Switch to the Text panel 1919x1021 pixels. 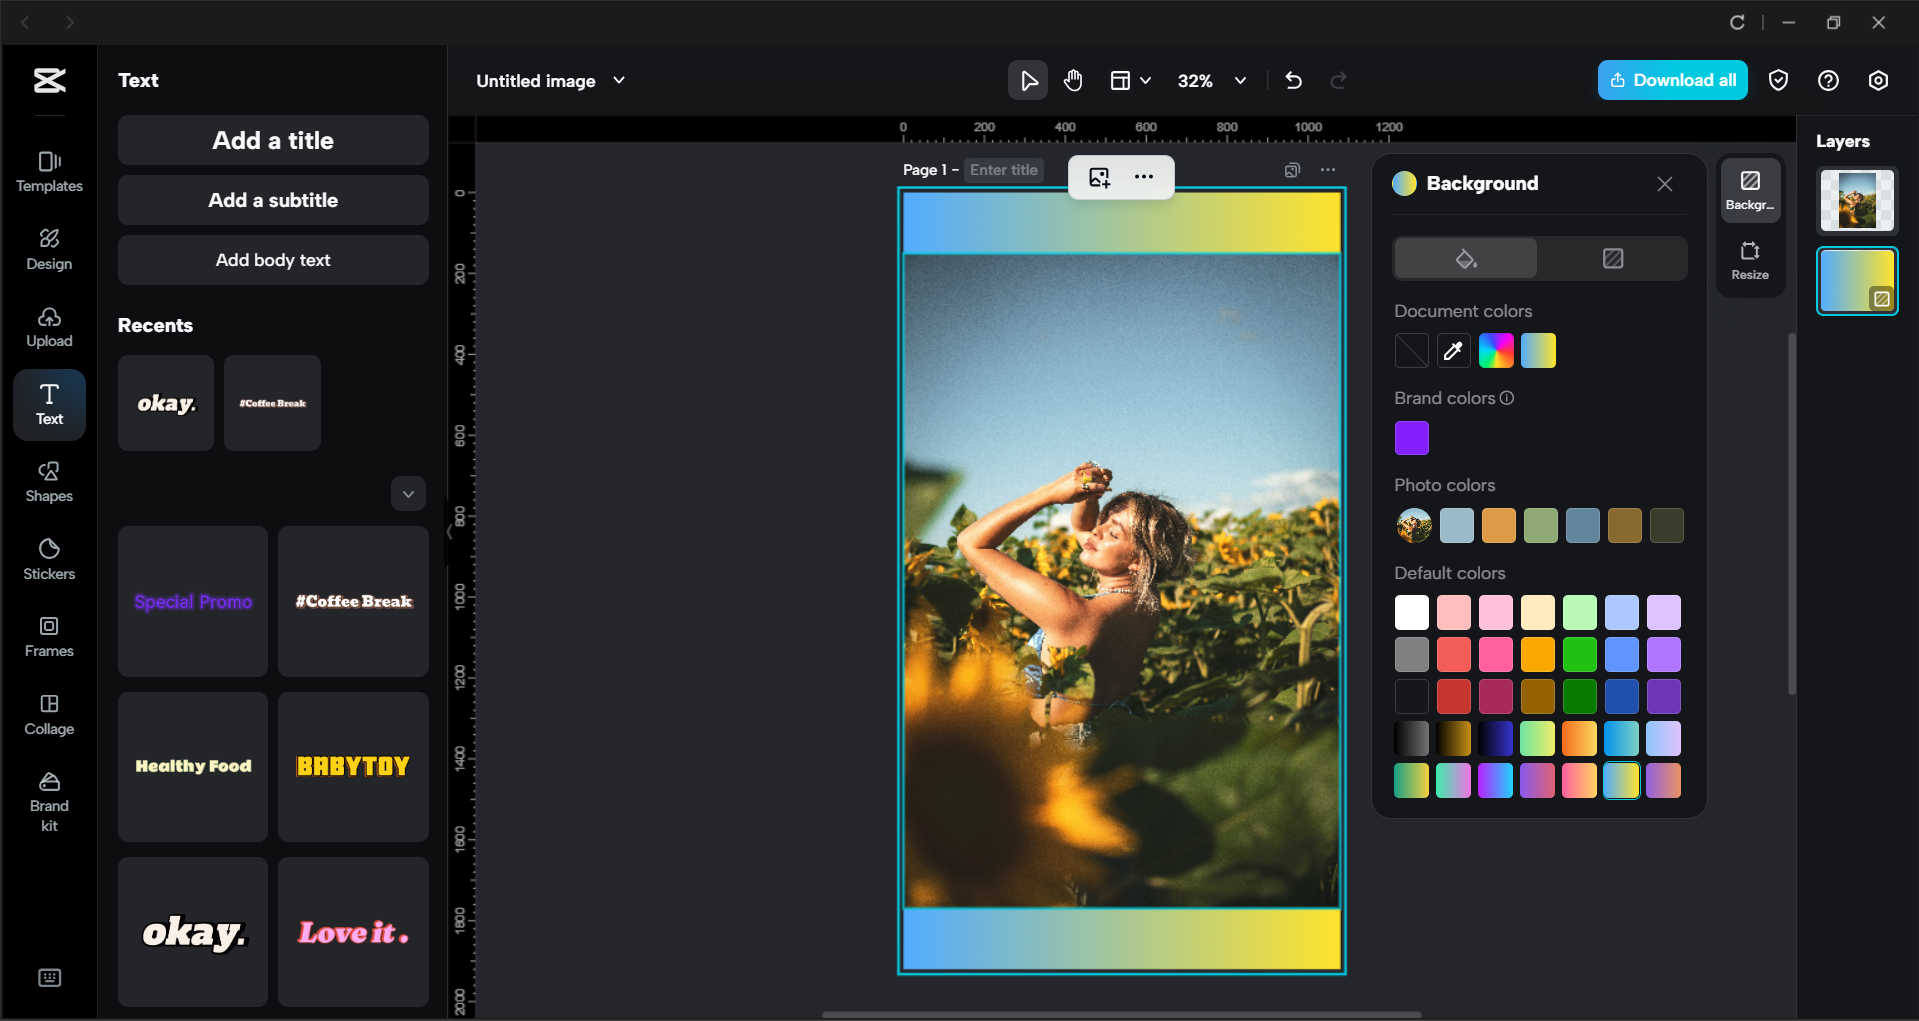[x=49, y=405]
